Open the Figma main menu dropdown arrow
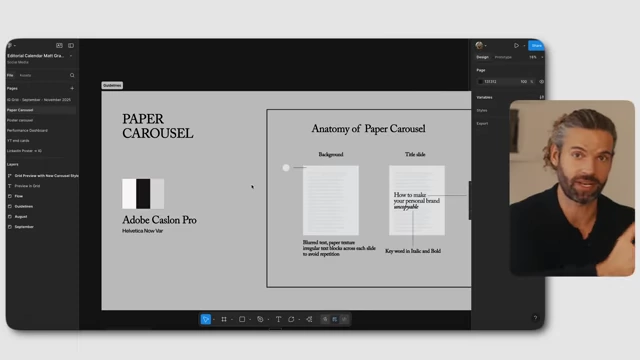Screen dimensions: 640x360 click(15, 46)
